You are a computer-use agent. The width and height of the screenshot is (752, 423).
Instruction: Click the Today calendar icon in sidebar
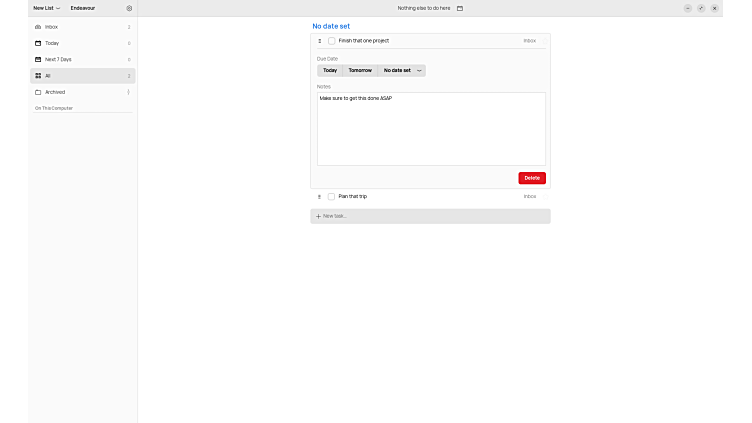click(38, 43)
